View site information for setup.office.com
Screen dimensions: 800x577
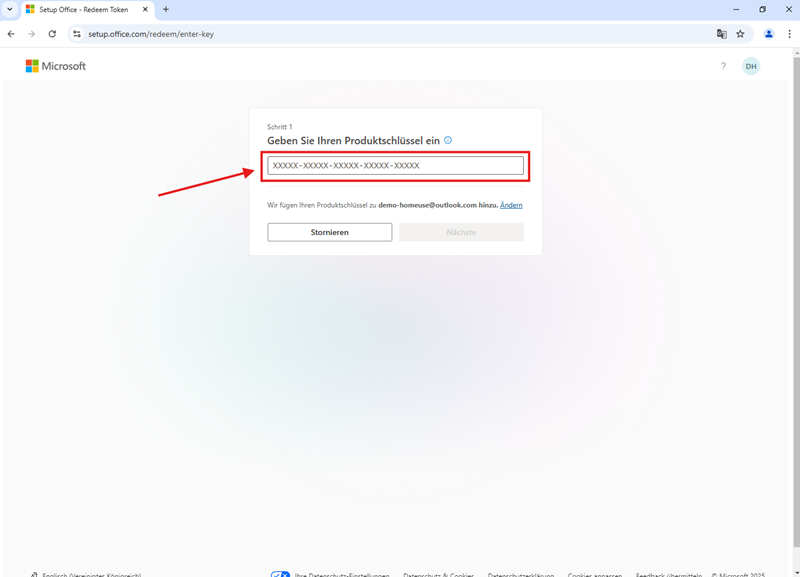(77, 34)
